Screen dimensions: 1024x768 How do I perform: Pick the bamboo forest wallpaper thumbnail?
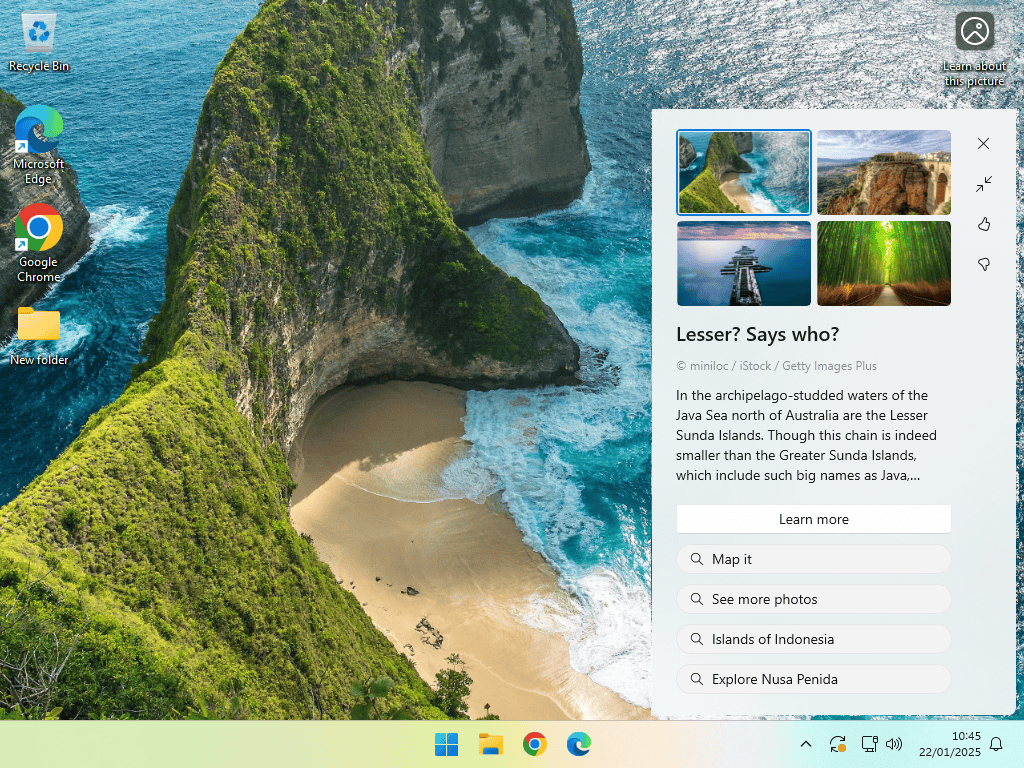[883, 263]
